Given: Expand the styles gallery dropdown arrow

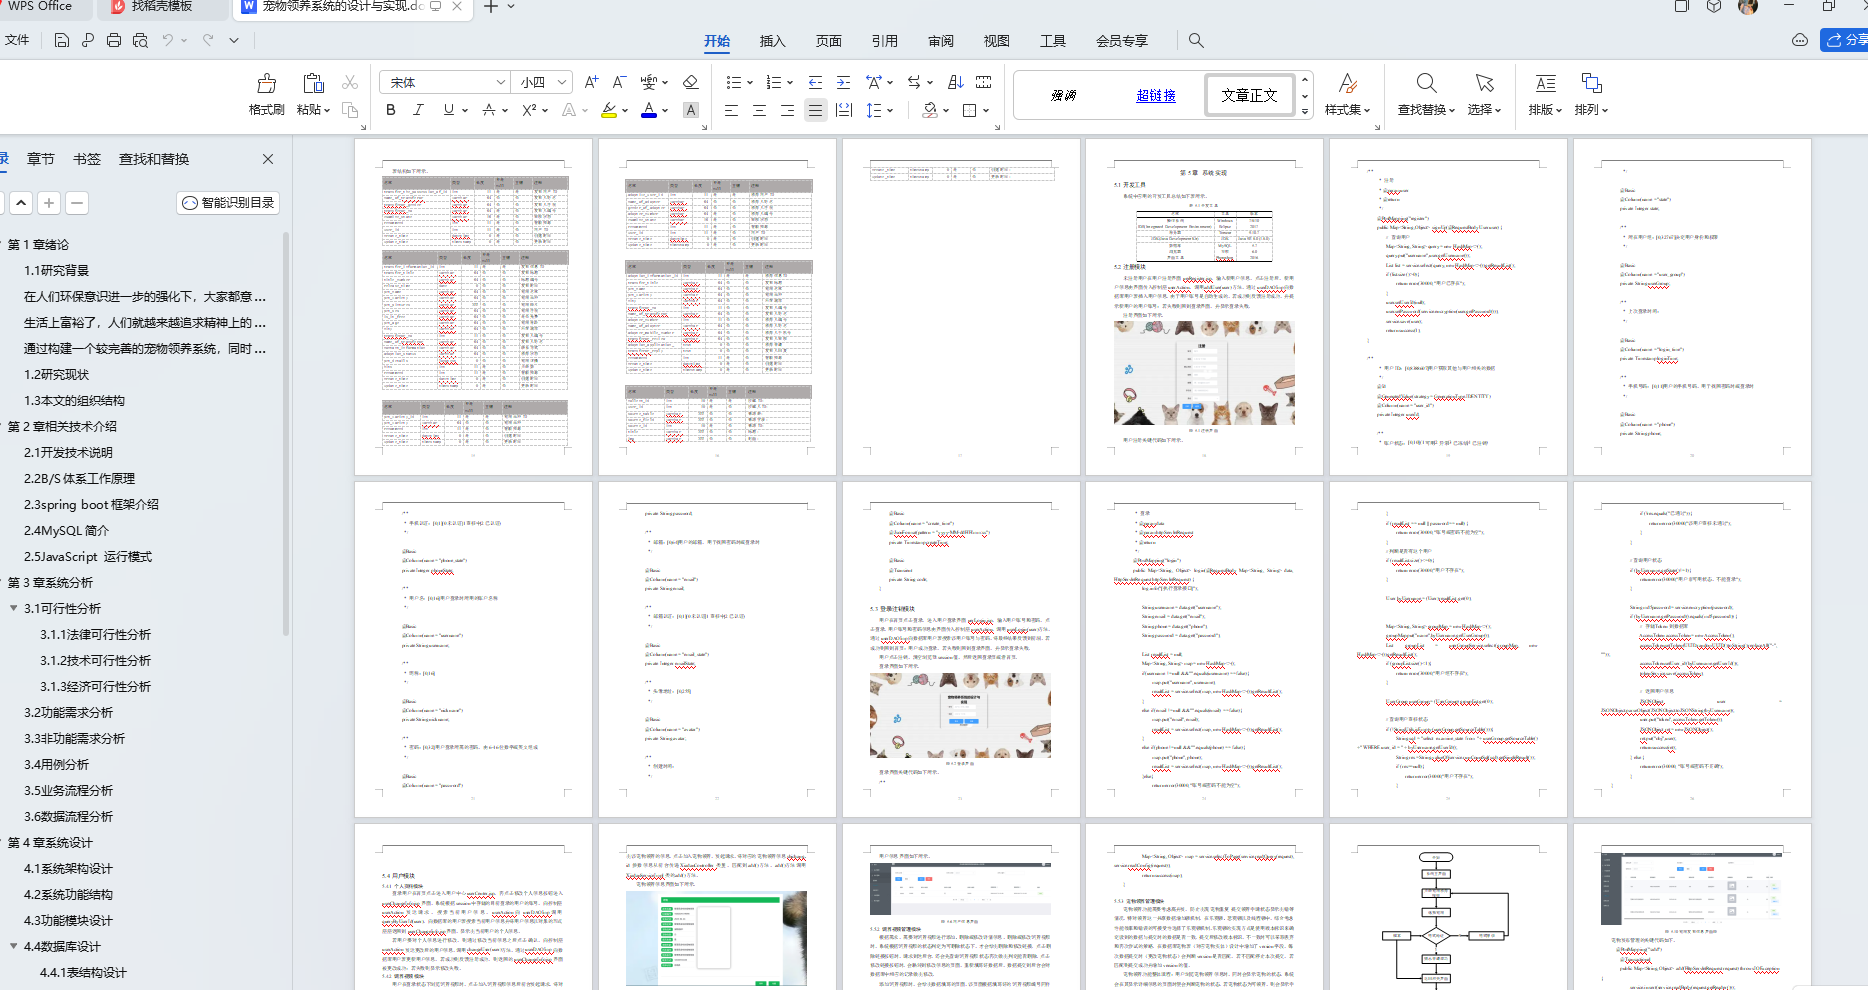Looking at the screenshot, I should point(1305,111).
